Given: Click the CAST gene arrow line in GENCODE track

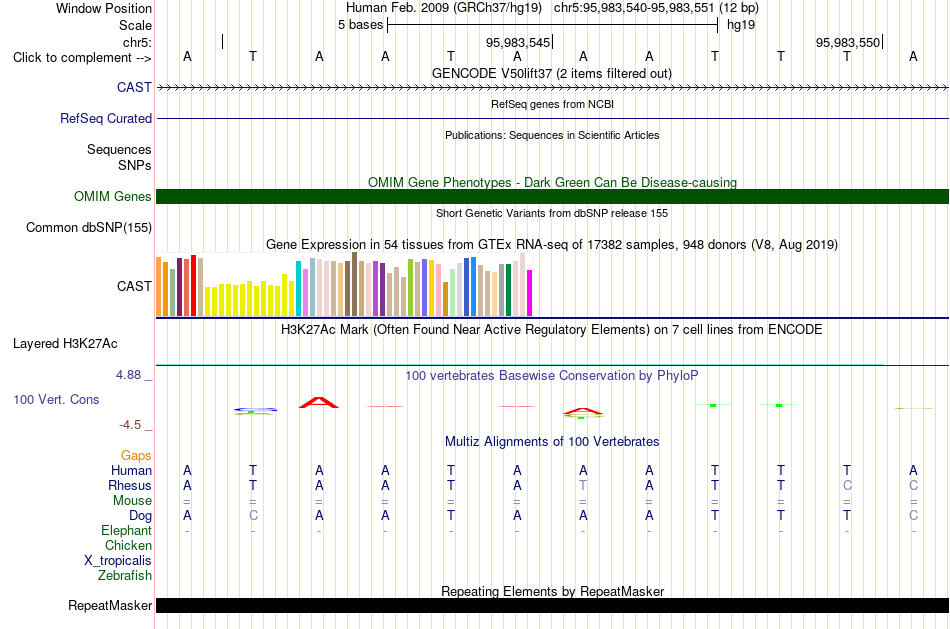Looking at the screenshot, I should tap(552, 88).
